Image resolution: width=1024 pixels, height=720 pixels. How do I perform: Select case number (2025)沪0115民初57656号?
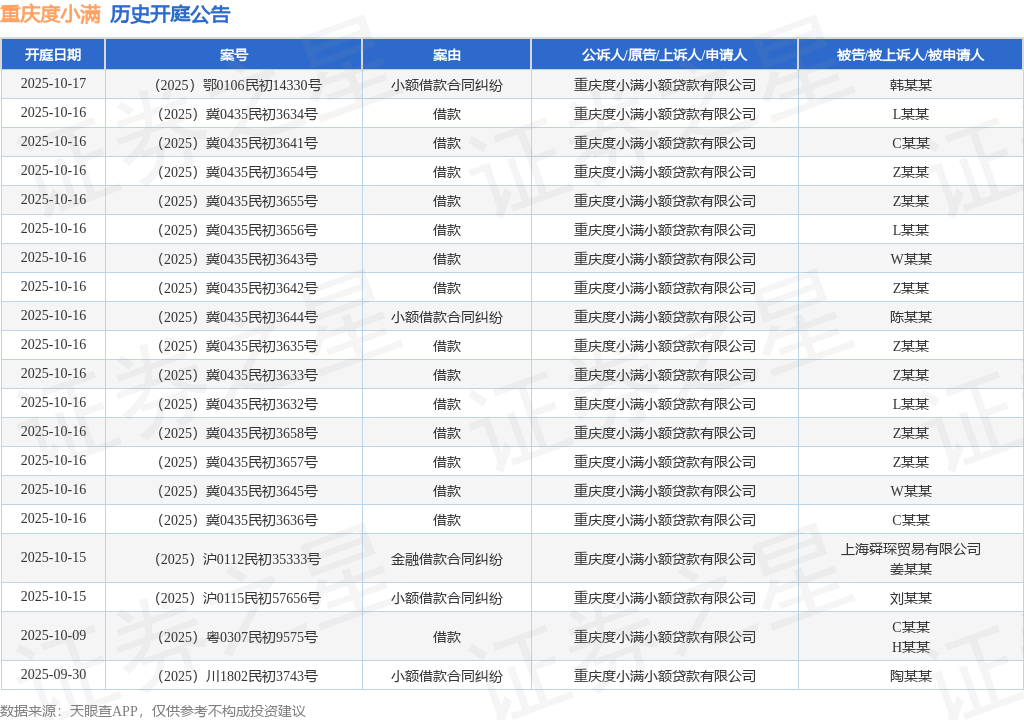click(234, 598)
